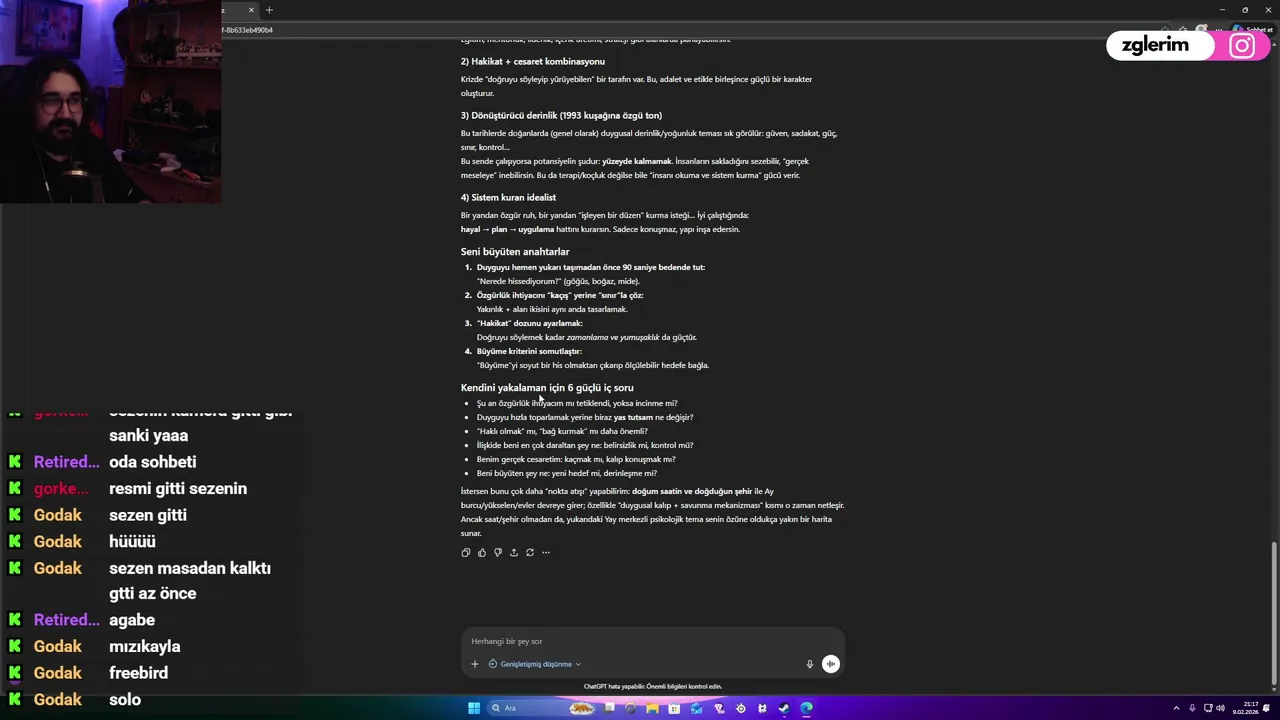Click list item 'Duyguyu hemen yukarı taşımadan önce 90 saniye'
The width and height of the screenshot is (1280, 720).
(591, 267)
